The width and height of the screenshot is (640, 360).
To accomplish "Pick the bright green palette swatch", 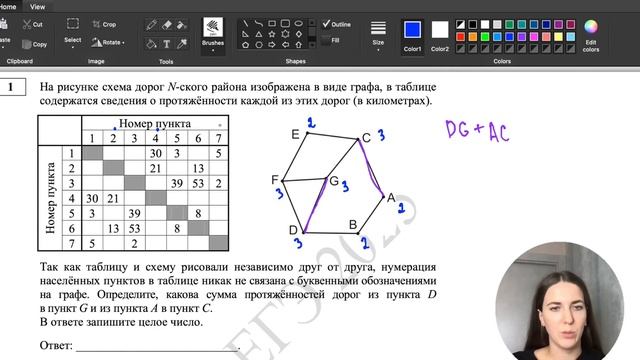I will [485, 37].
